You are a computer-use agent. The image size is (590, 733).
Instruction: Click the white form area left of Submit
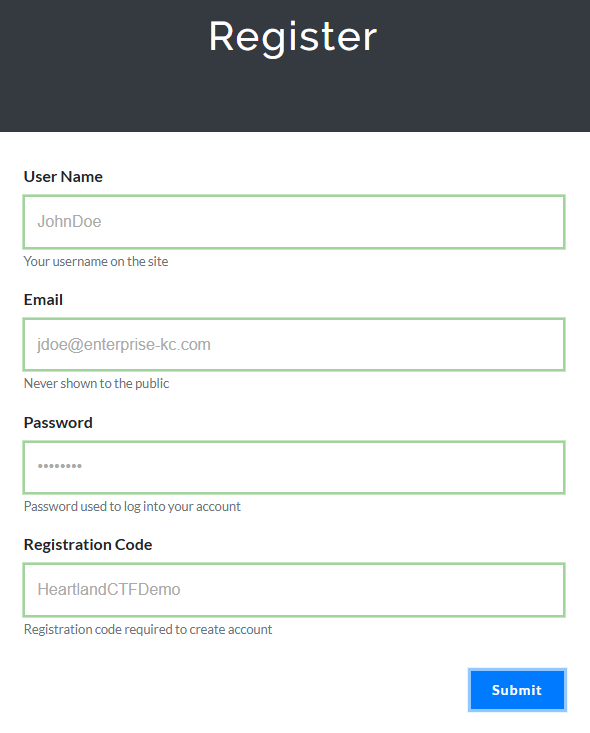click(234, 690)
